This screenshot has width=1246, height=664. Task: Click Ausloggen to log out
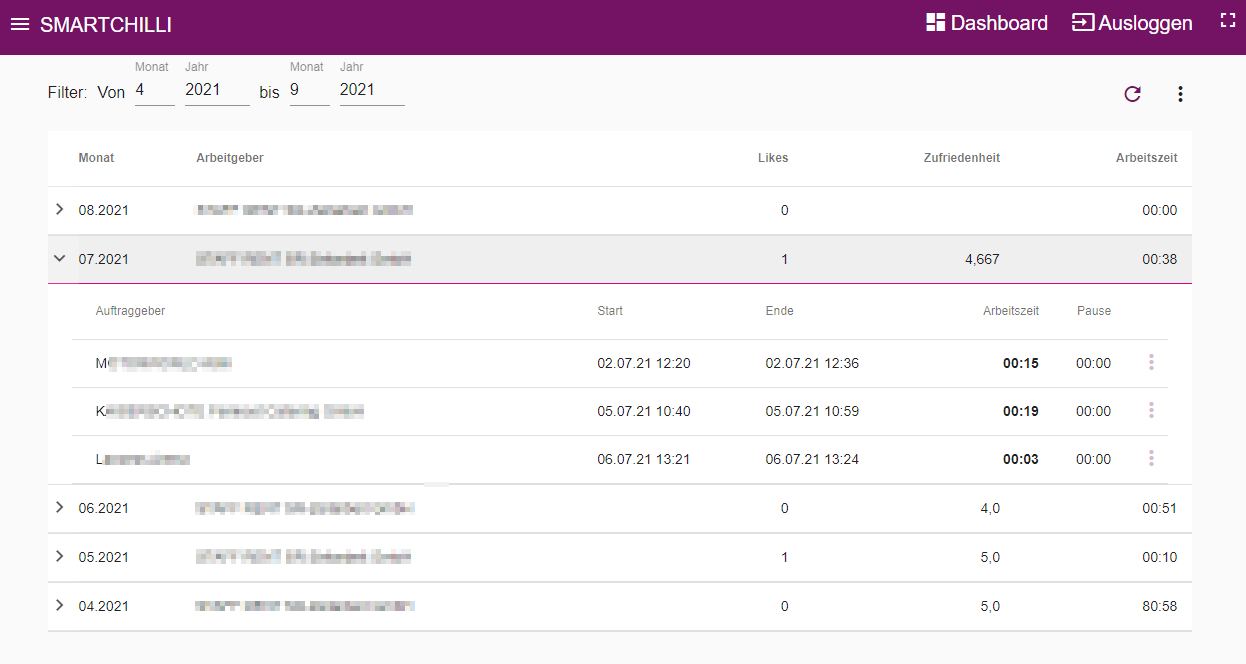(x=1132, y=23)
